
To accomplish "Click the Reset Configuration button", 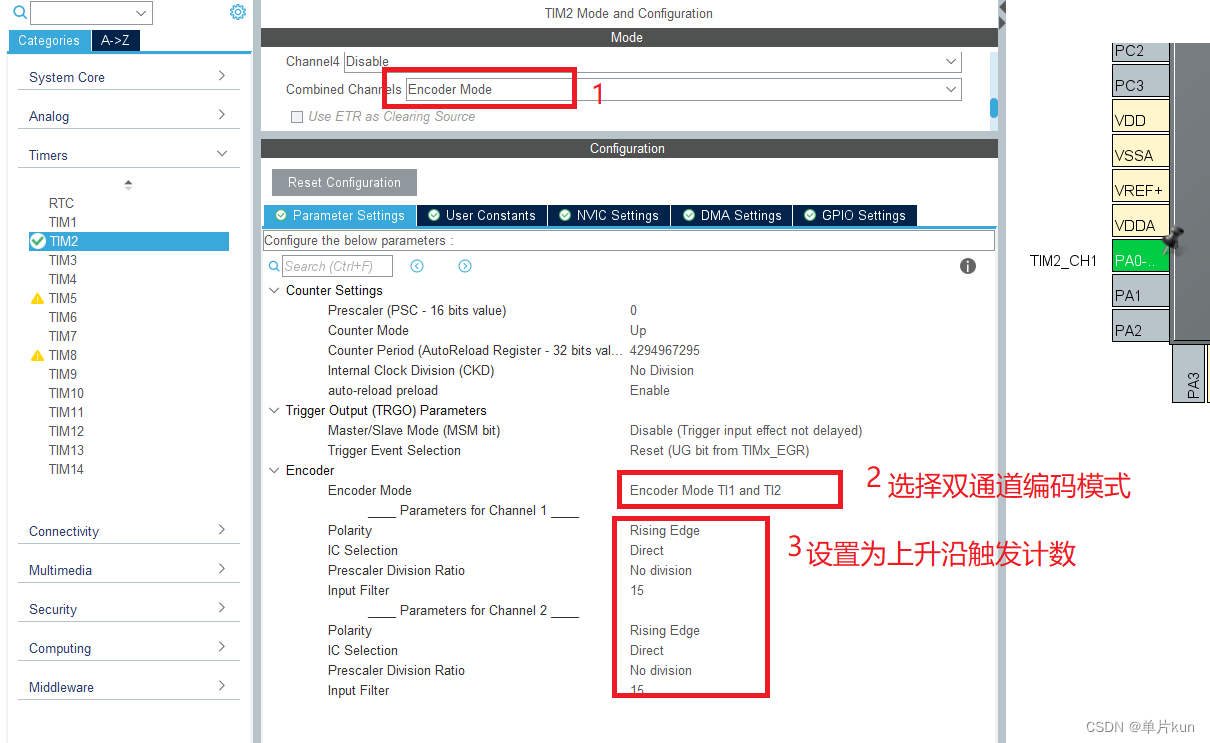I will 344,182.
